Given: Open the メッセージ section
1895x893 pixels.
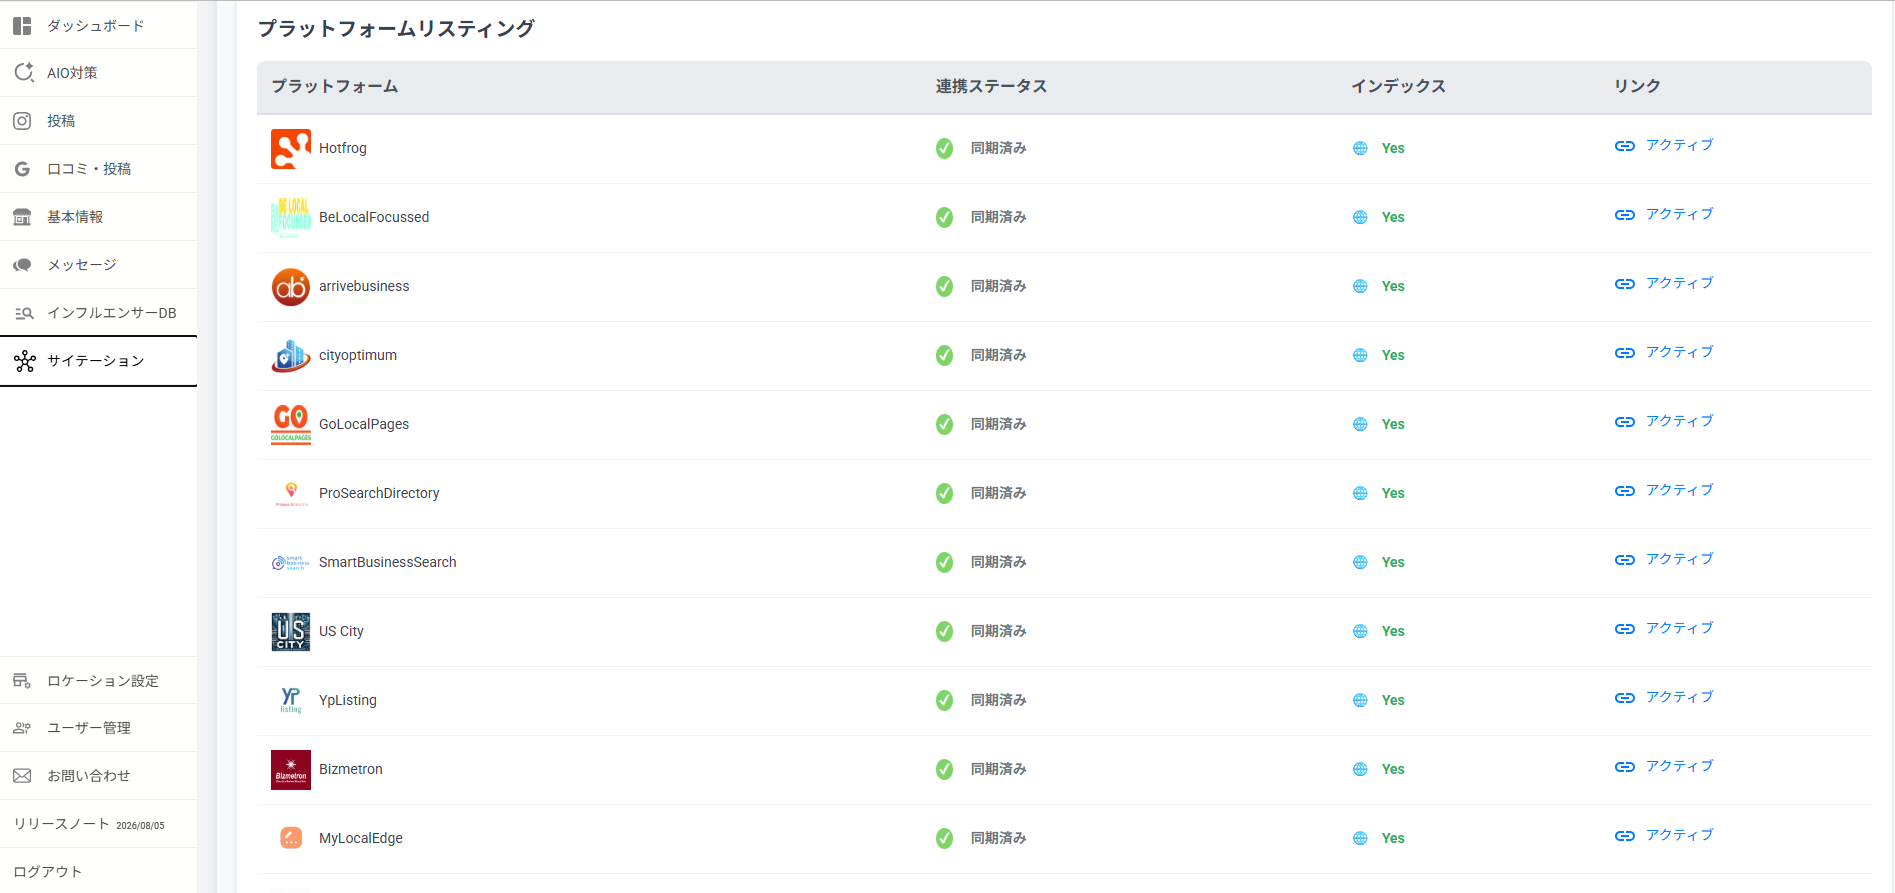Looking at the screenshot, I should [x=98, y=265].
